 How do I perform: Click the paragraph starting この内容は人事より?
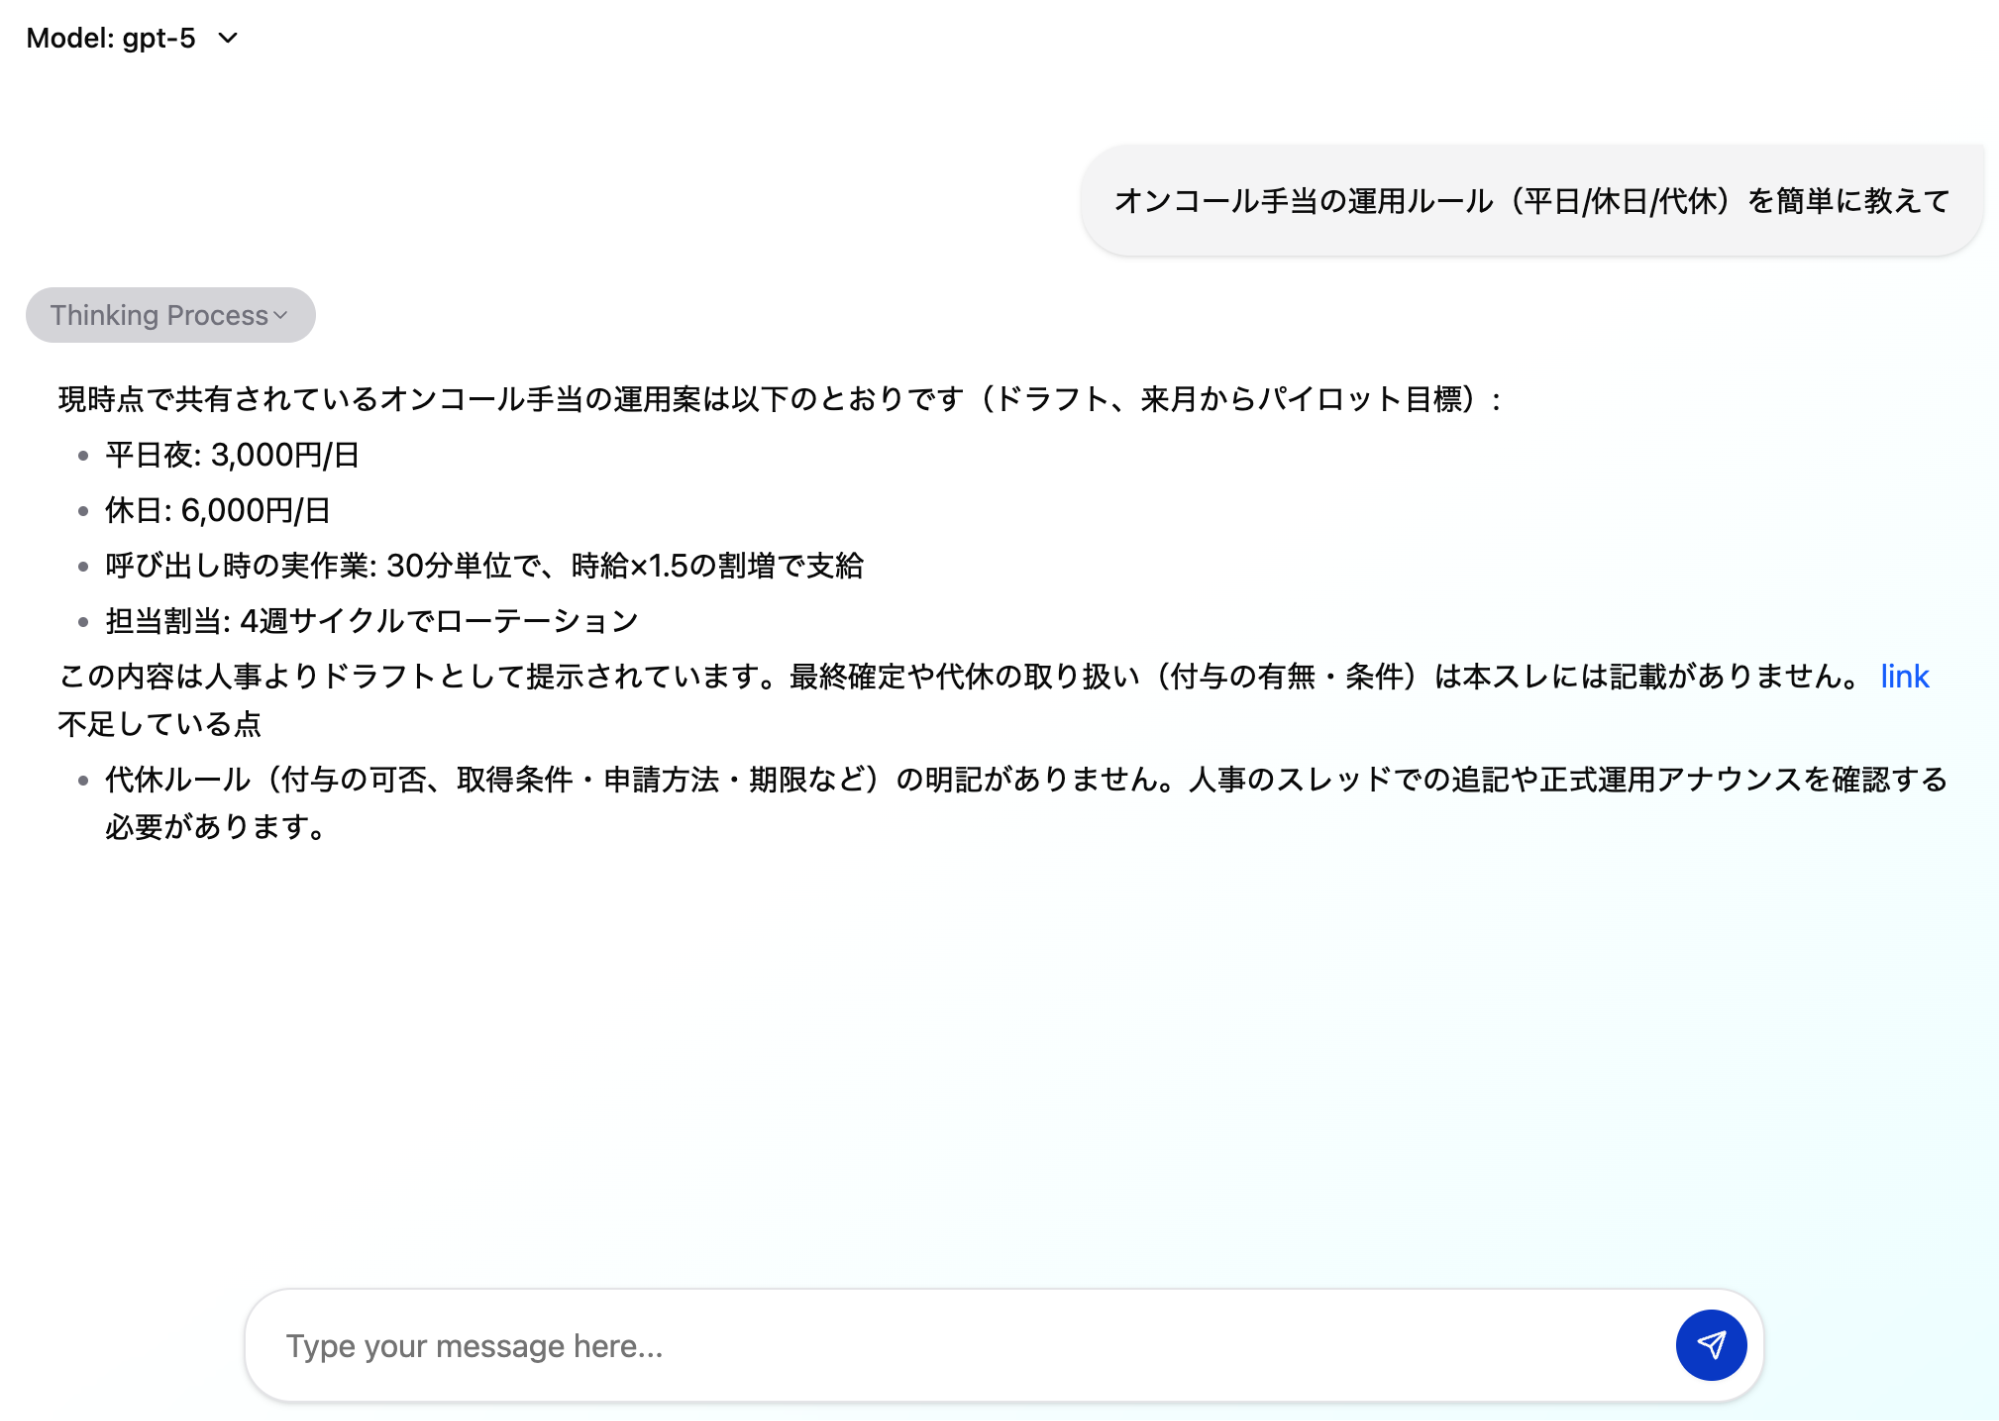[958, 677]
